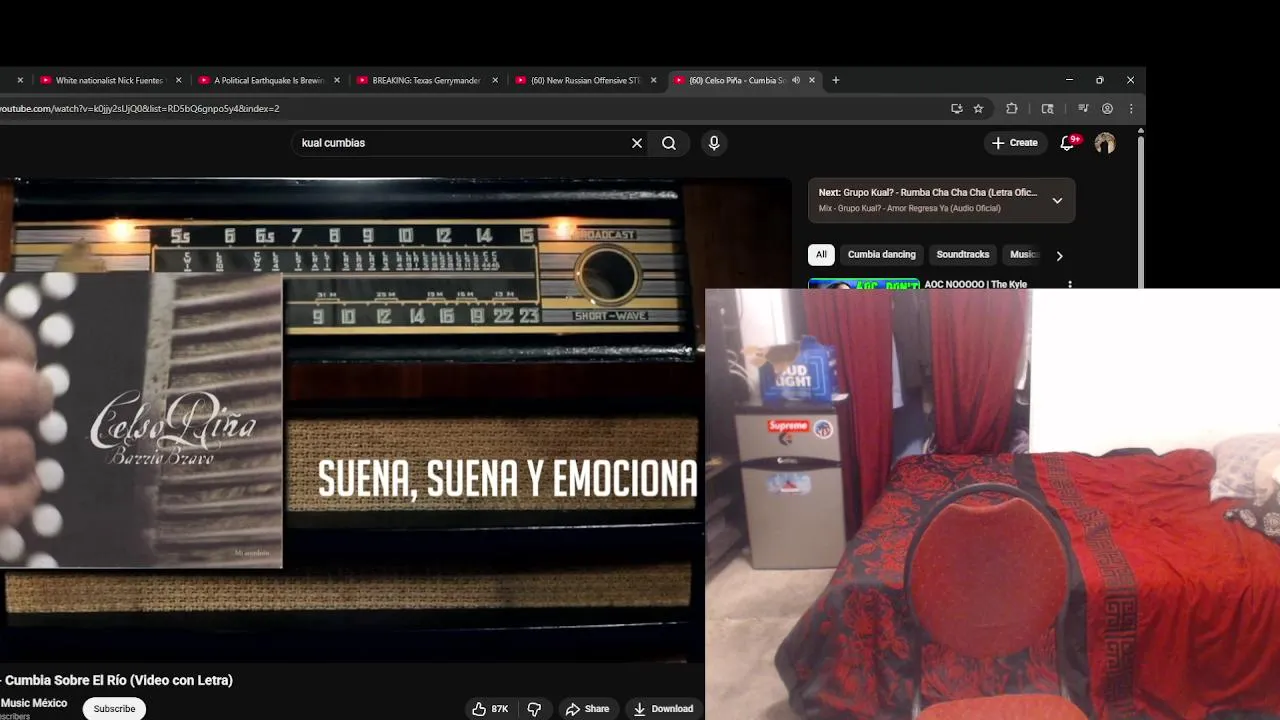Screen dimensions: 1280x720
Task: Close the BREAKING: Texas Gerrymander tab
Action: pos(495,80)
